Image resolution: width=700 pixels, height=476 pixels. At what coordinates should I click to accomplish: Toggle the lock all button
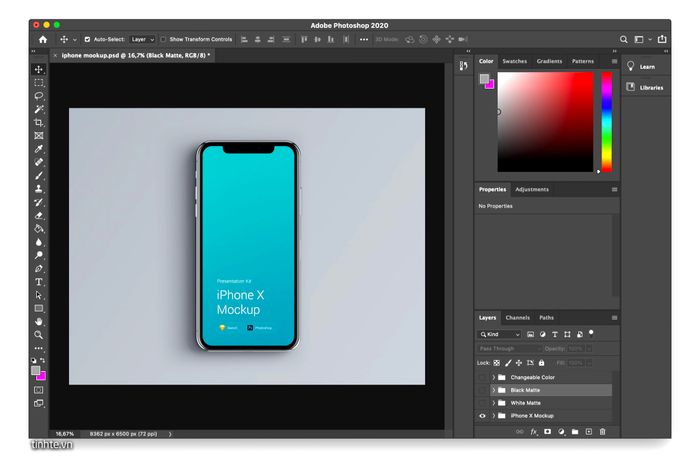542,363
